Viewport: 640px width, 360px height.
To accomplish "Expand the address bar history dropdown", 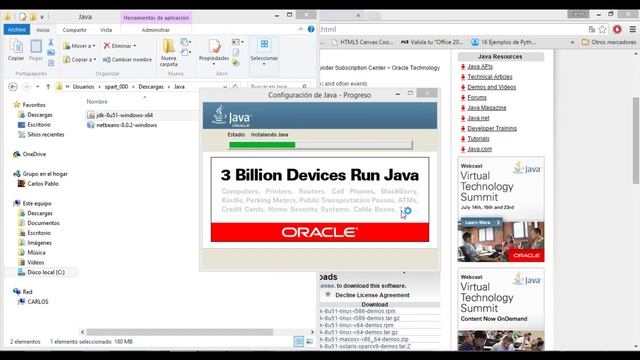I will [x=224, y=87].
